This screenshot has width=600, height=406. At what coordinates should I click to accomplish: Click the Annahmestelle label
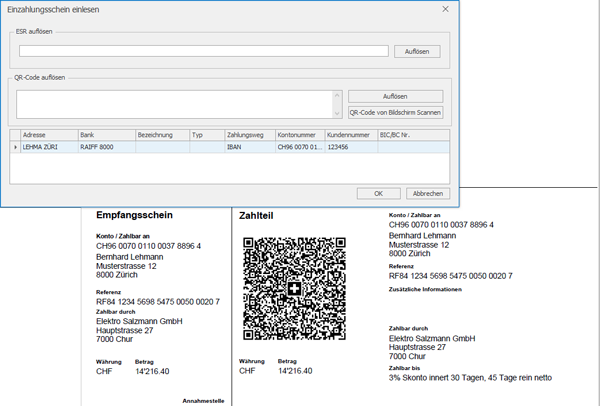pyautogui.click(x=203, y=401)
